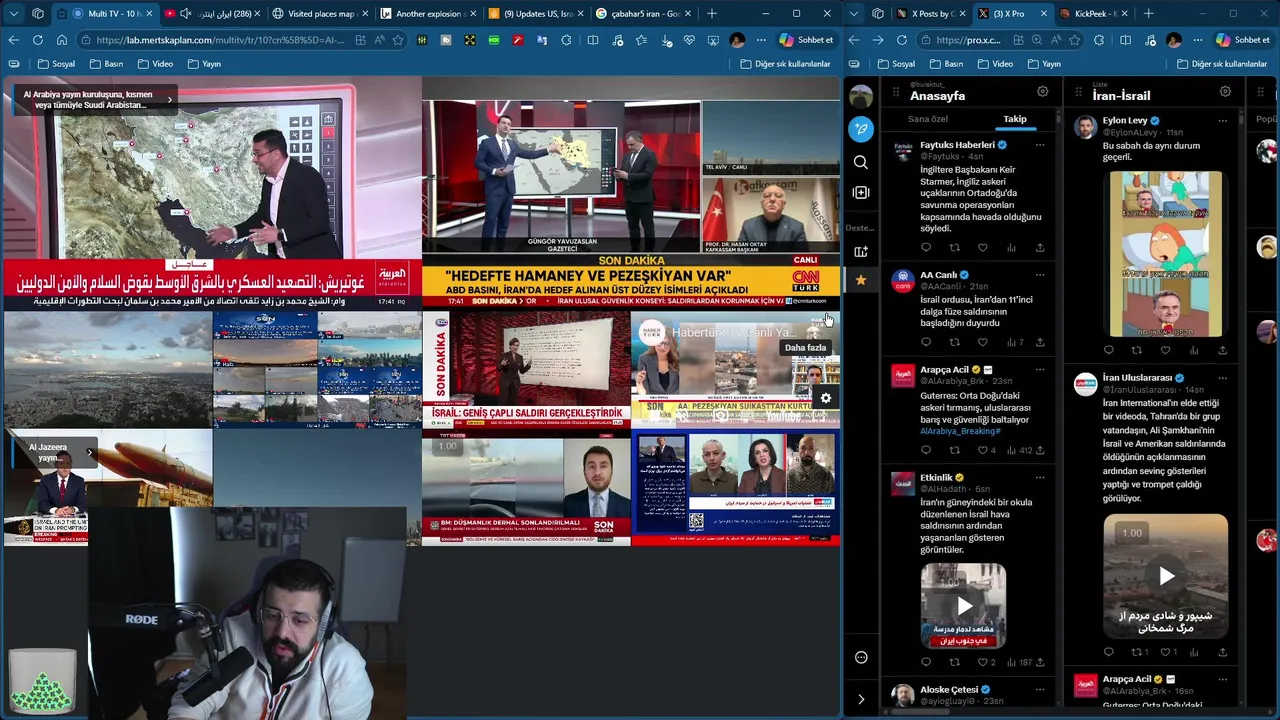Open left browser Sohbet et Copilot button
This screenshot has width=1280, height=720.
(806, 40)
